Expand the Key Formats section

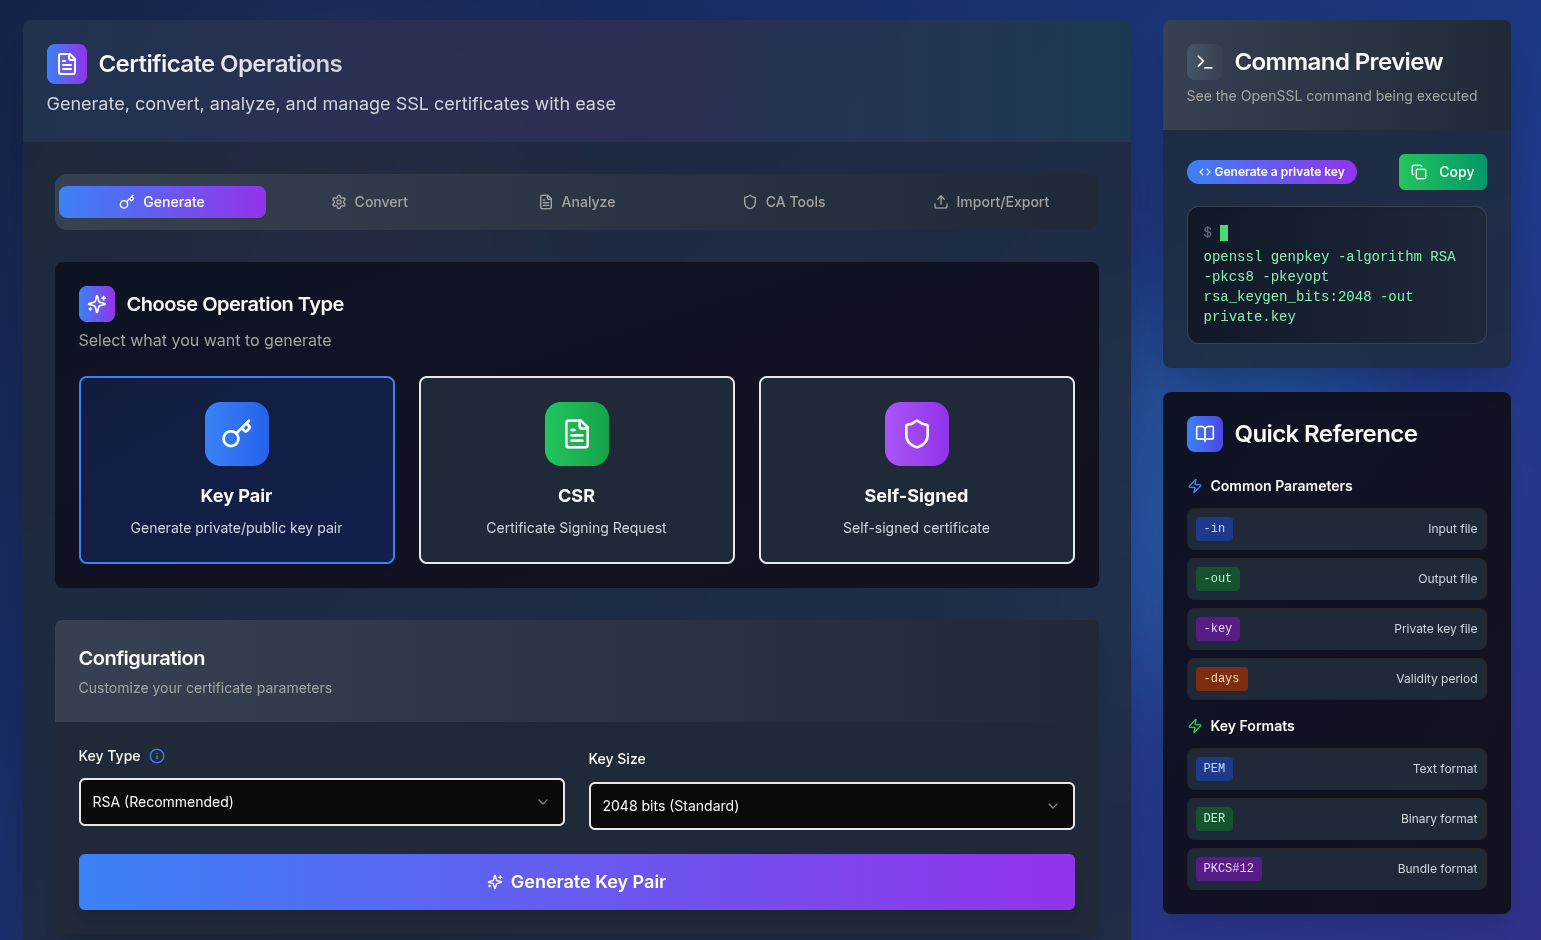pyautogui.click(x=1251, y=725)
